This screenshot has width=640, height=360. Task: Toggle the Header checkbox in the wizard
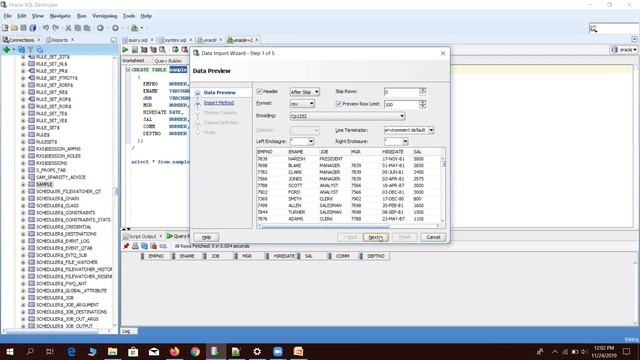point(259,91)
